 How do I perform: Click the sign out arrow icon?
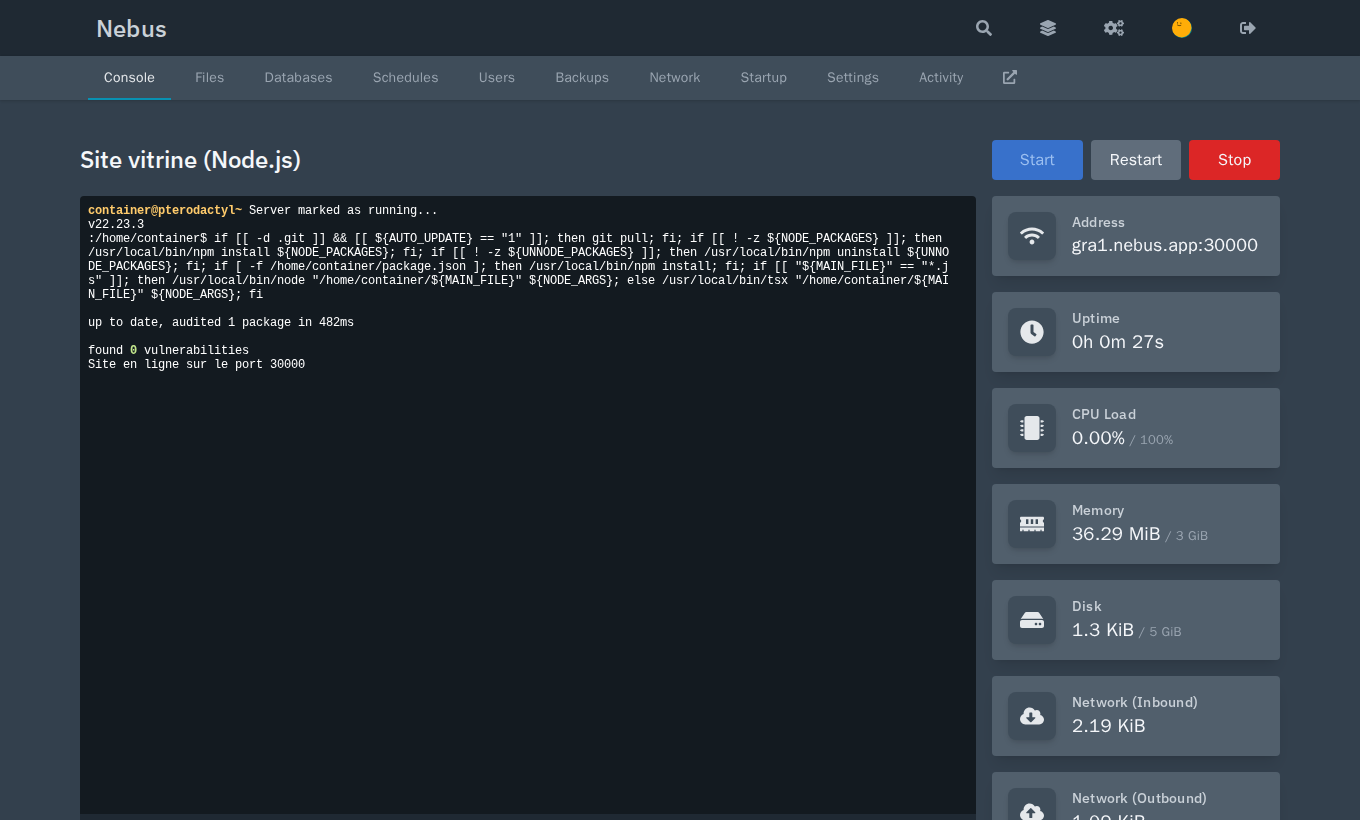pos(1248,28)
